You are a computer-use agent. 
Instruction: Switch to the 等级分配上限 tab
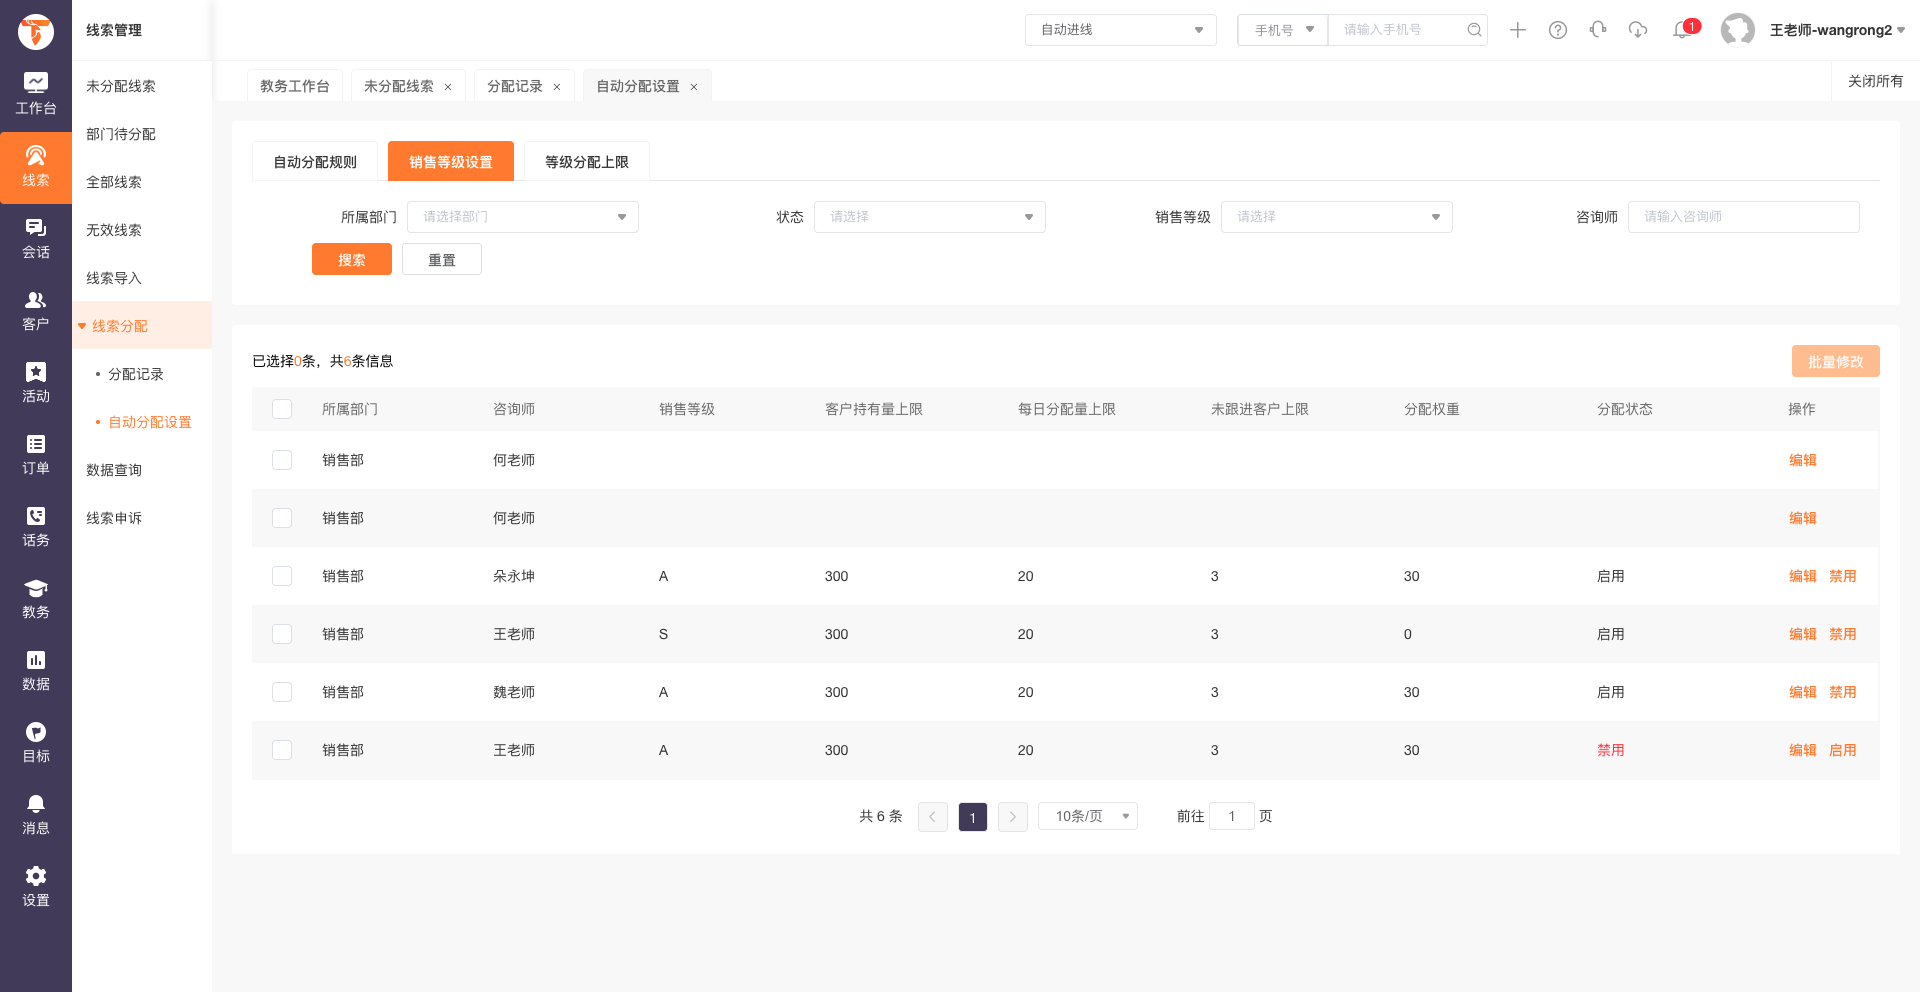(x=587, y=162)
